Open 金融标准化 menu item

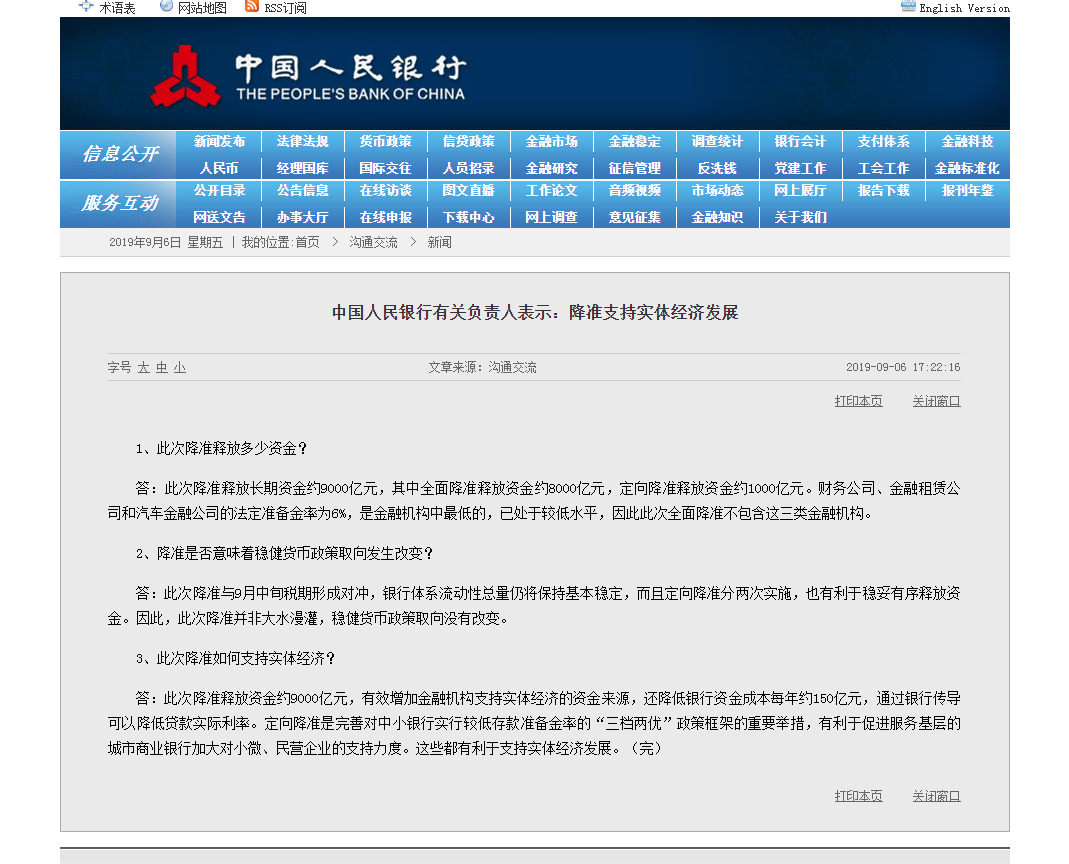(967, 168)
